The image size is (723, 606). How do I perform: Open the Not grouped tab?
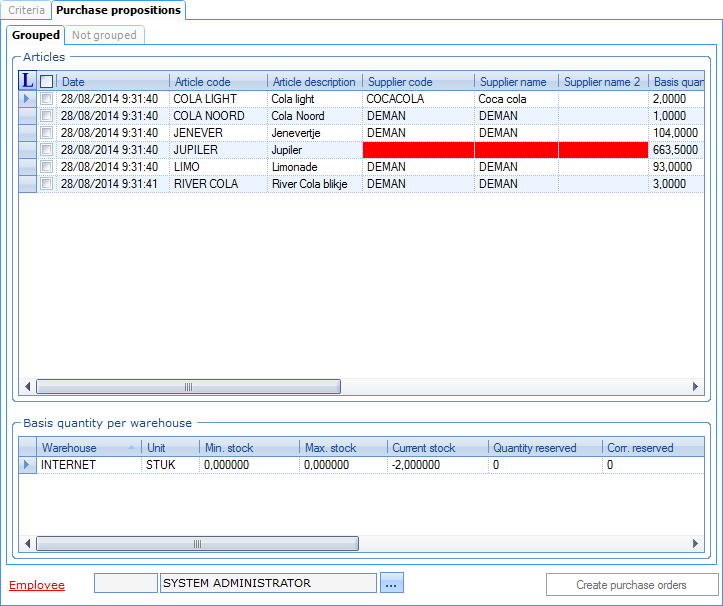coord(106,35)
